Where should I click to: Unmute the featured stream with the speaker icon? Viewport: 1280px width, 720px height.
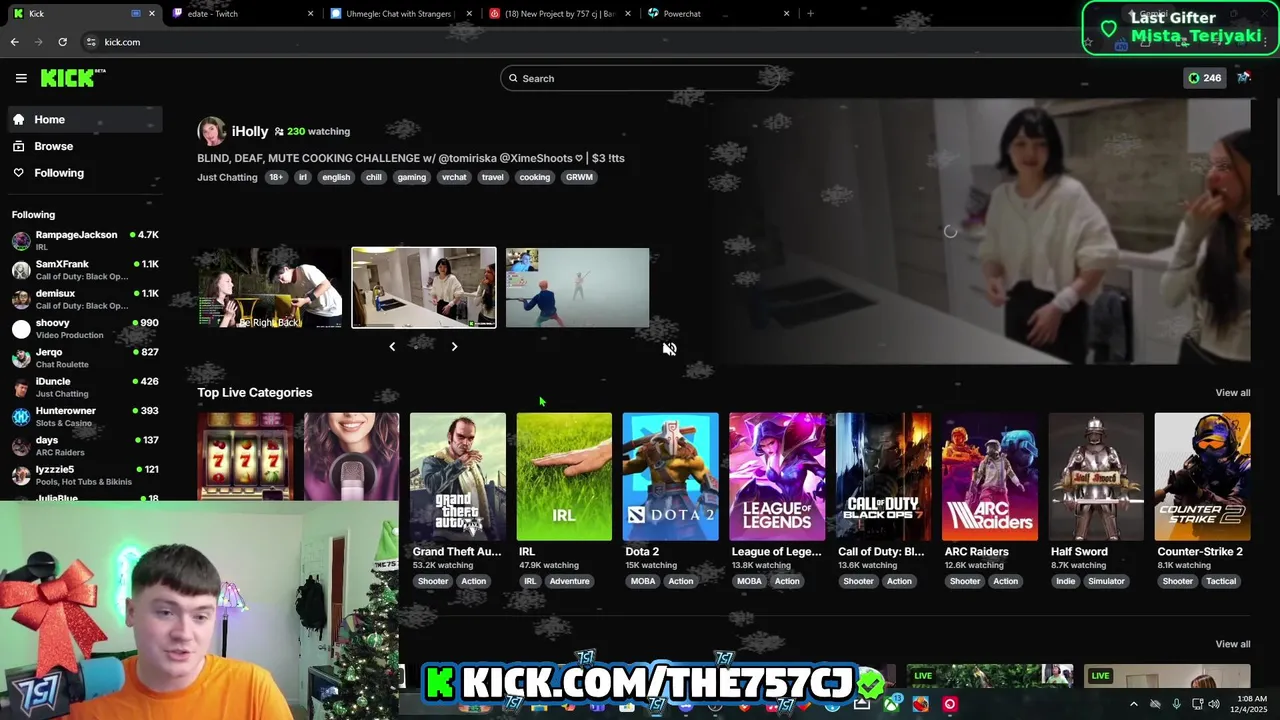pyautogui.click(x=669, y=348)
